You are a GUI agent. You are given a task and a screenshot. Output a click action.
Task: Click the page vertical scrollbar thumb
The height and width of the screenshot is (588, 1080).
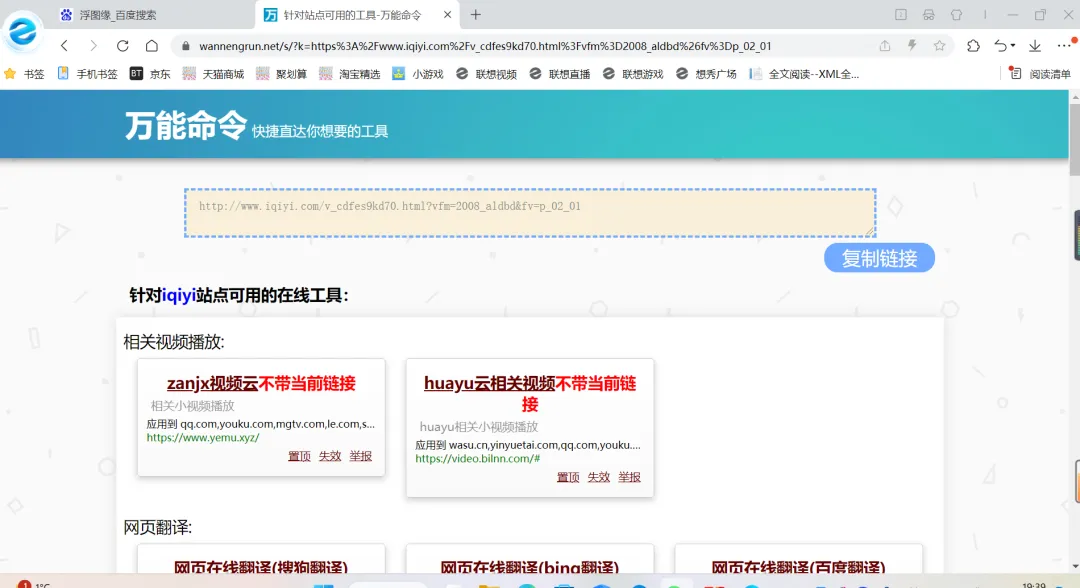[1074, 140]
